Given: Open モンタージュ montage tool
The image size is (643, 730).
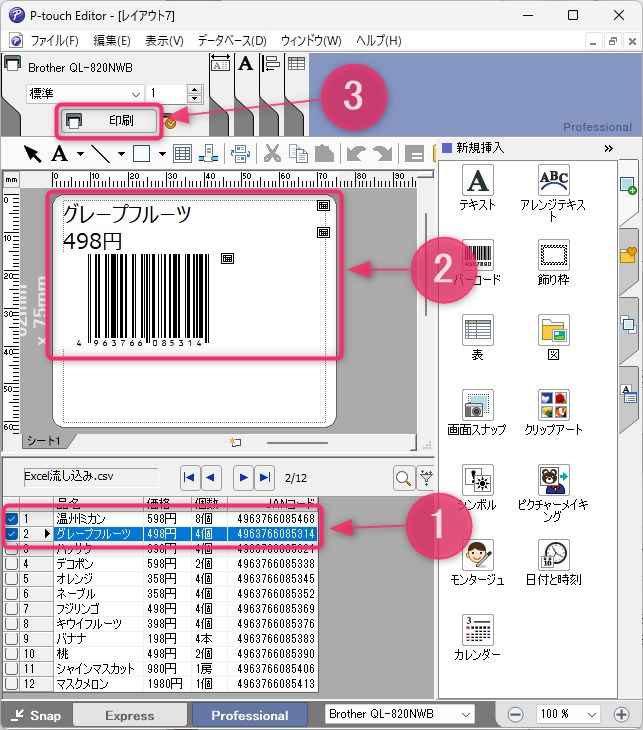Looking at the screenshot, I should (477, 562).
